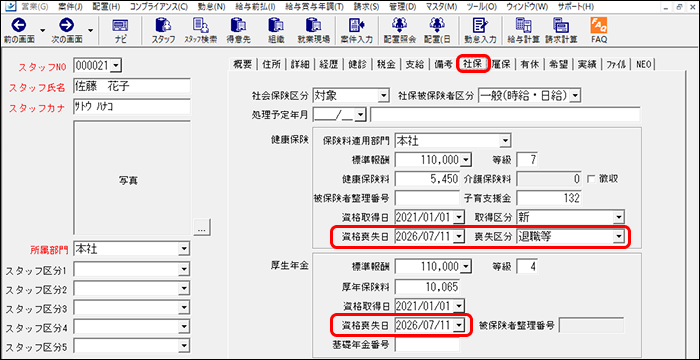Open the 勤怠(N) menu
The image size is (700, 360).
[x=212, y=7]
